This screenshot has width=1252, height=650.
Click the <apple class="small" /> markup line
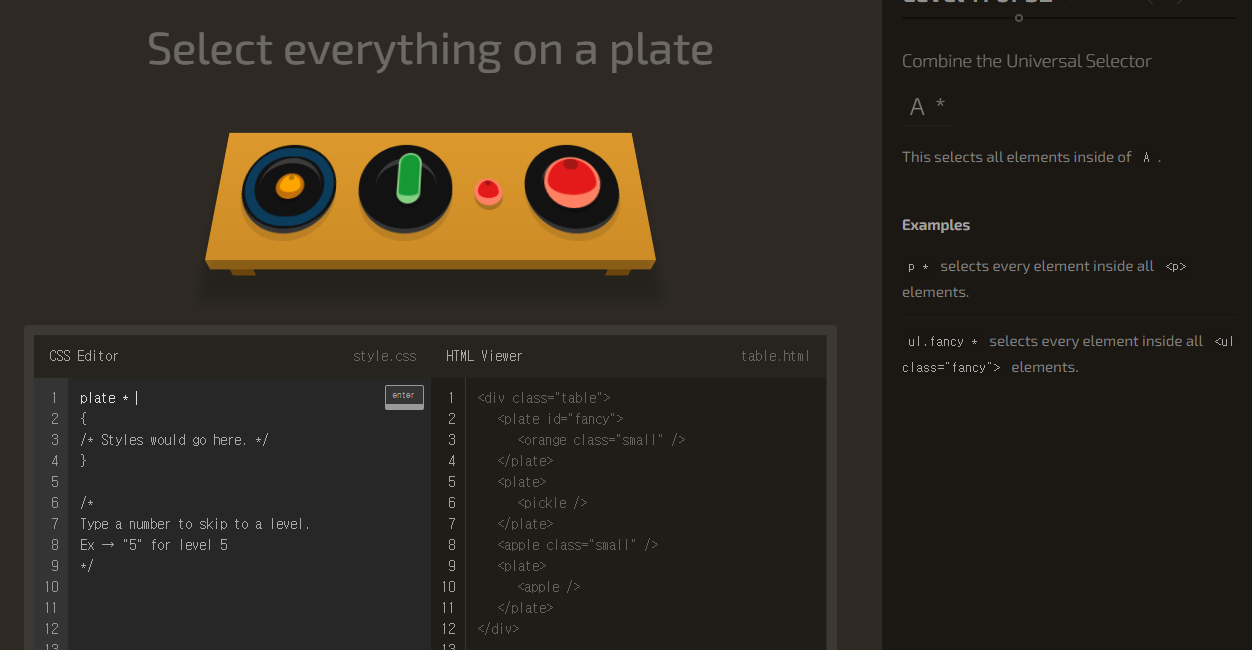(x=578, y=545)
